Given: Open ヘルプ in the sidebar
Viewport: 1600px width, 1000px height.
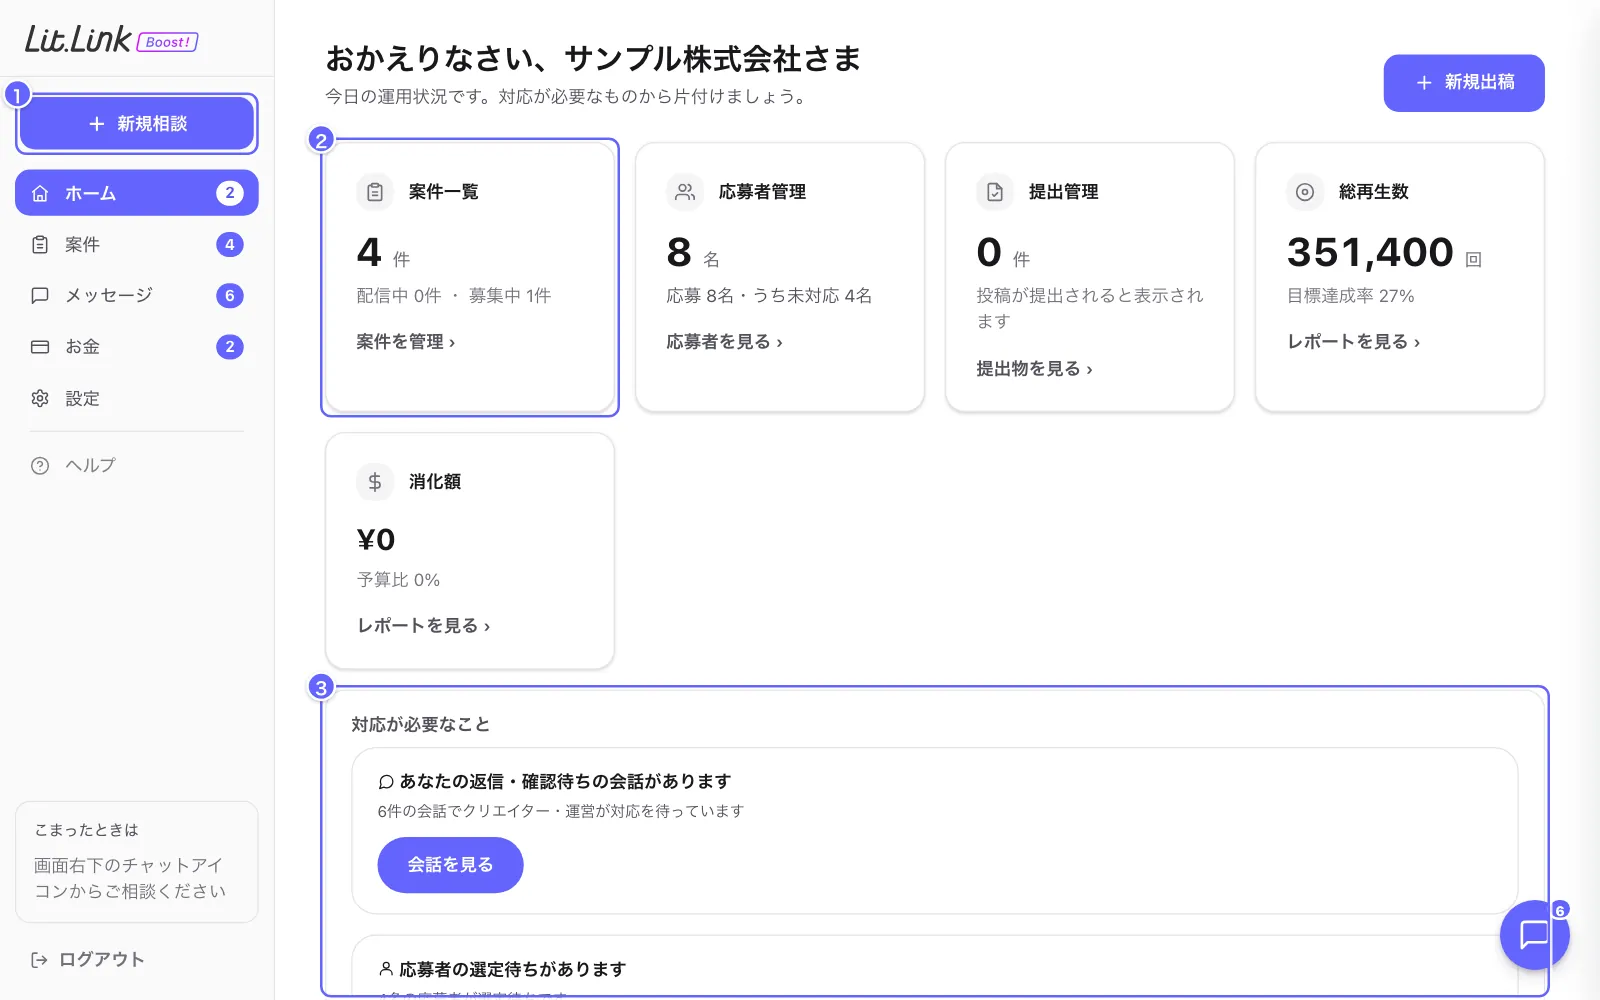Looking at the screenshot, I should pos(137,466).
